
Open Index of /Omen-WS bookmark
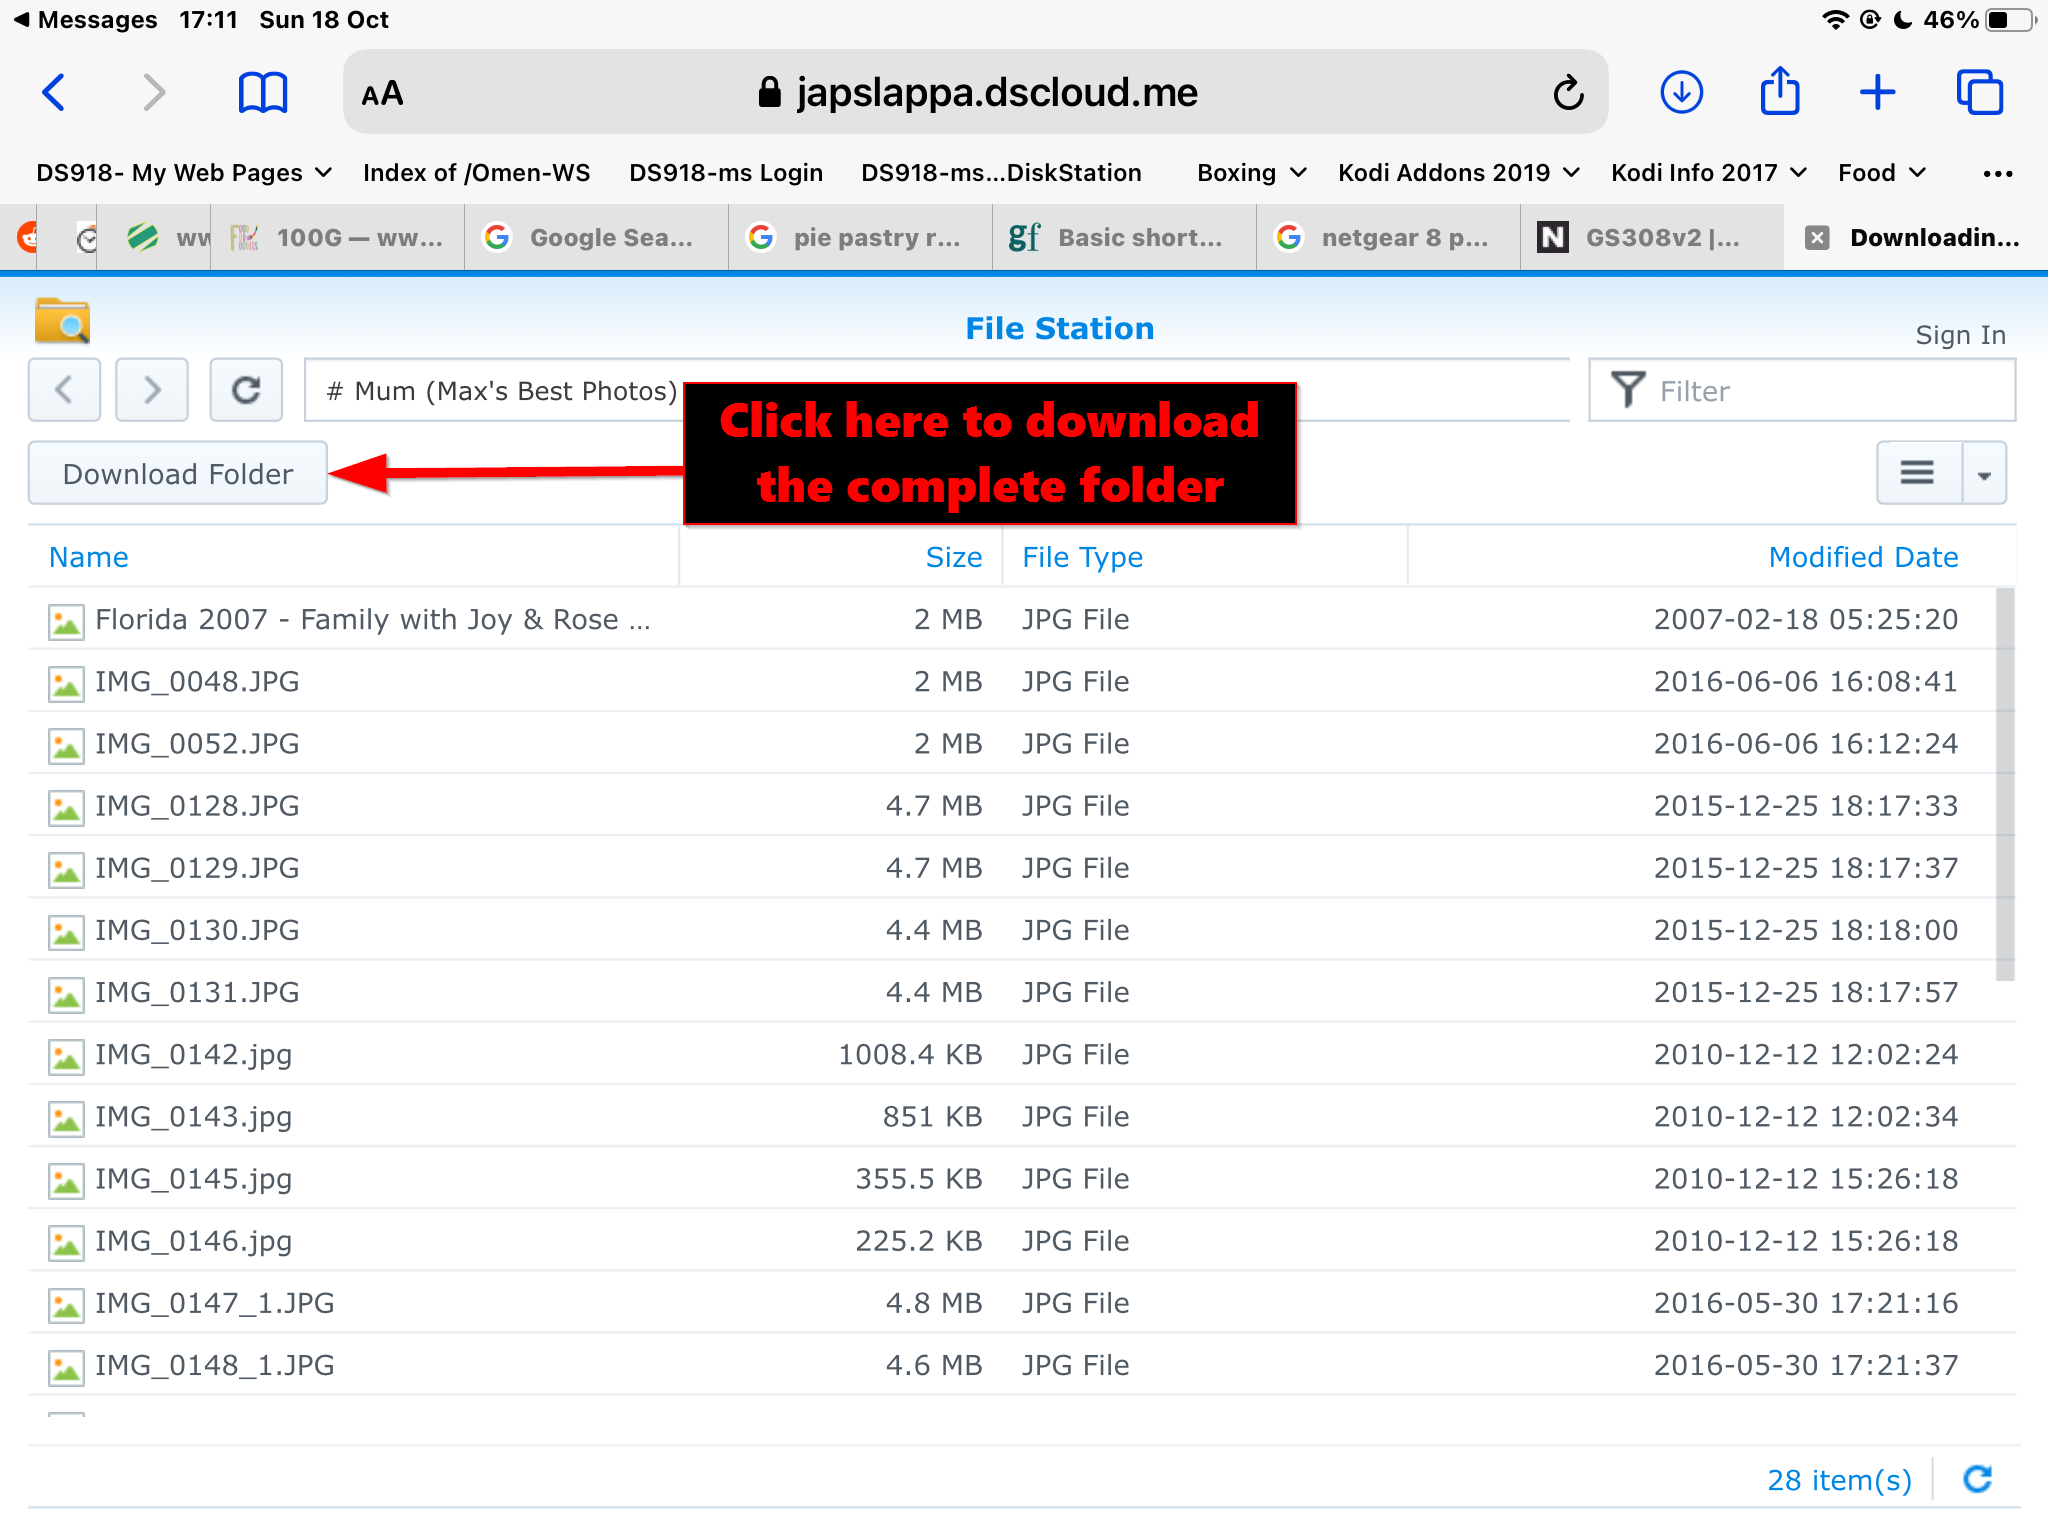click(476, 173)
